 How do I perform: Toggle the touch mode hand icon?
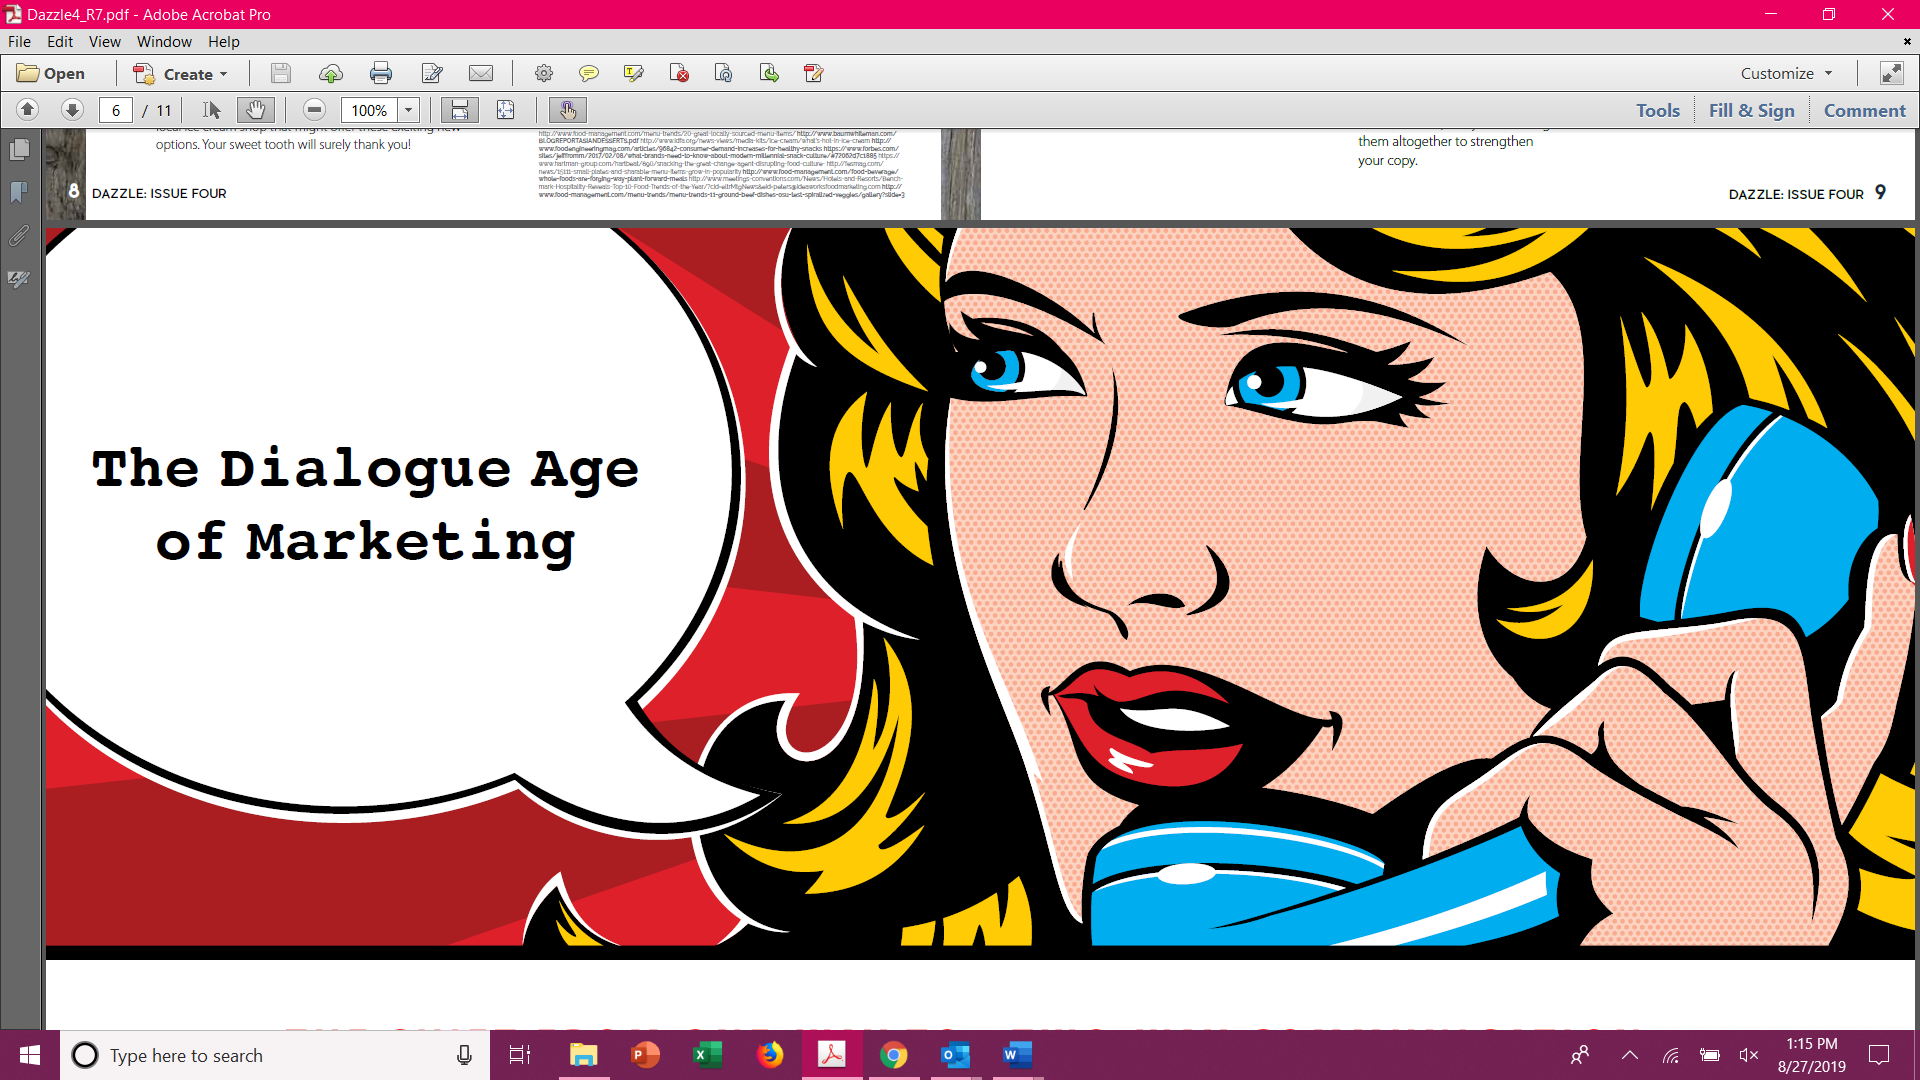(568, 110)
